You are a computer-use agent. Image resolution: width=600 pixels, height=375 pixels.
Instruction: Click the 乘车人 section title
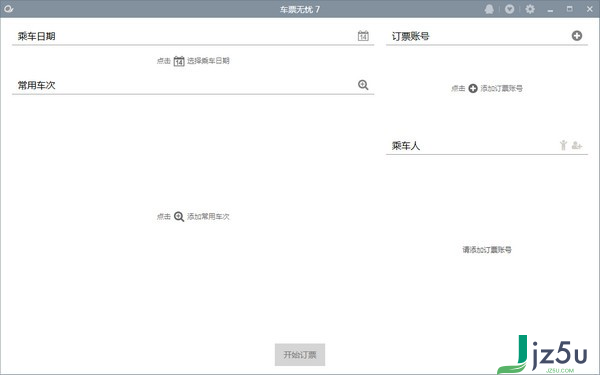pos(406,145)
